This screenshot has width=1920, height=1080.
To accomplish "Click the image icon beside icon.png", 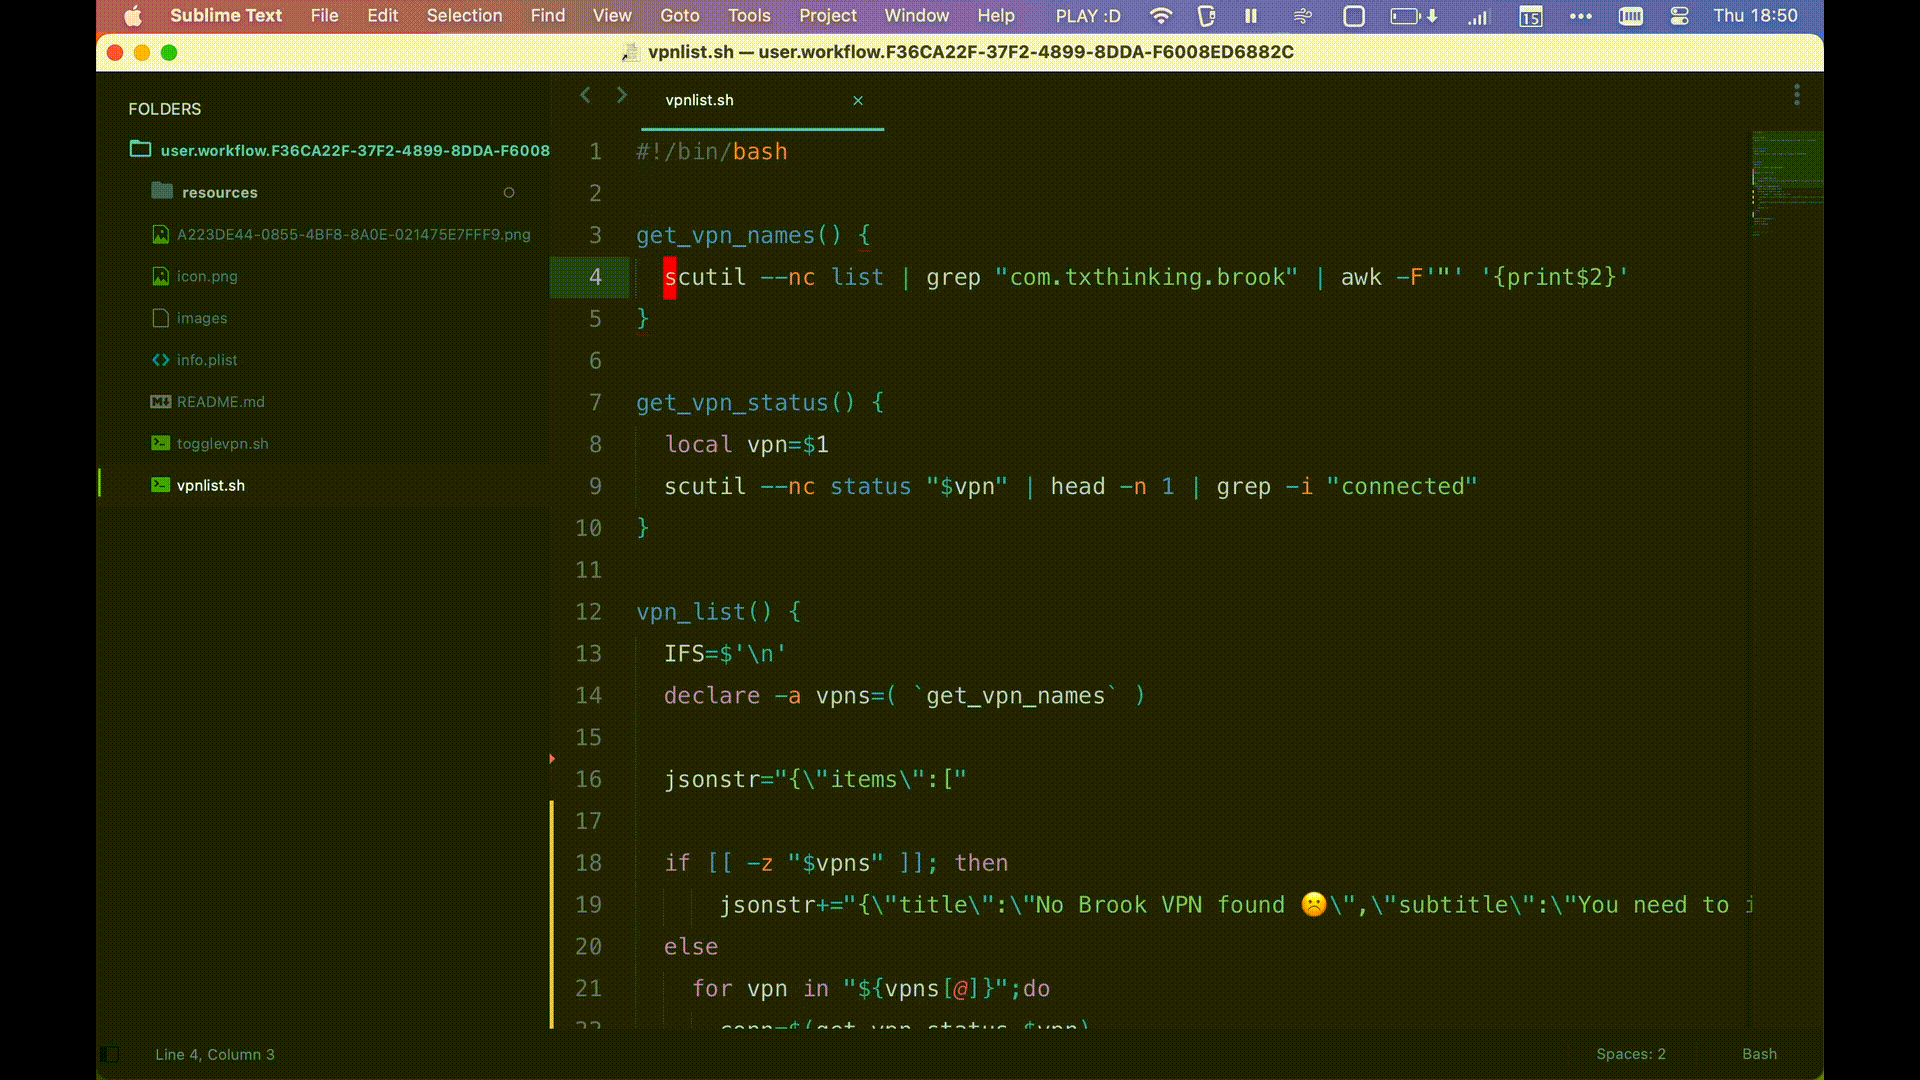I will 160,276.
